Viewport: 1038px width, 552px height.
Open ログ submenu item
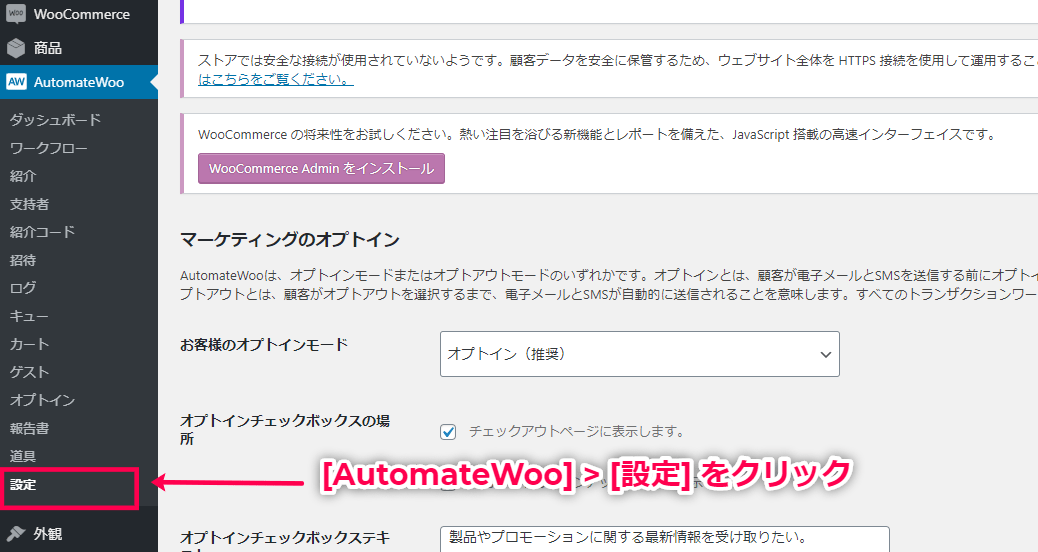[23, 288]
